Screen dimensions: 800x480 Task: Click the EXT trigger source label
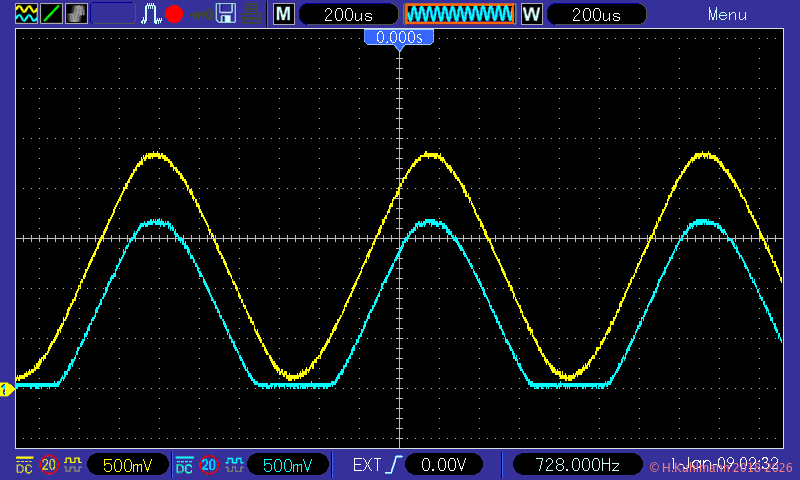point(366,465)
